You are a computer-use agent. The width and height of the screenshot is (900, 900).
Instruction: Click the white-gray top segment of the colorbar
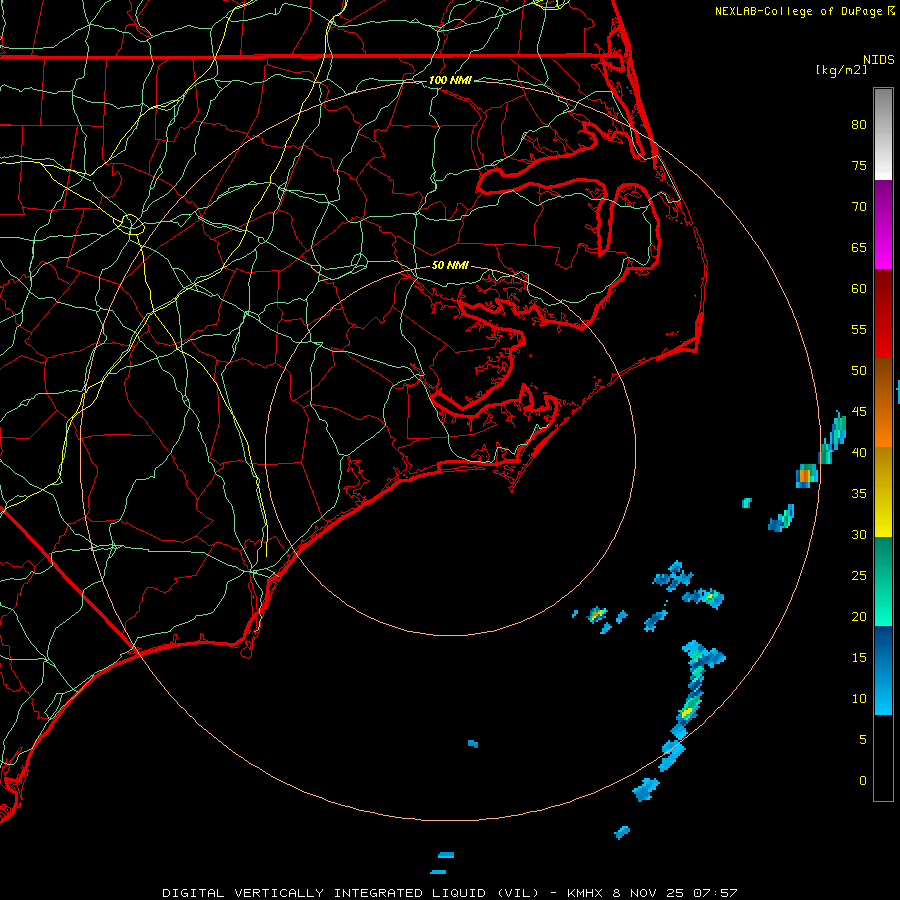[x=883, y=134]
